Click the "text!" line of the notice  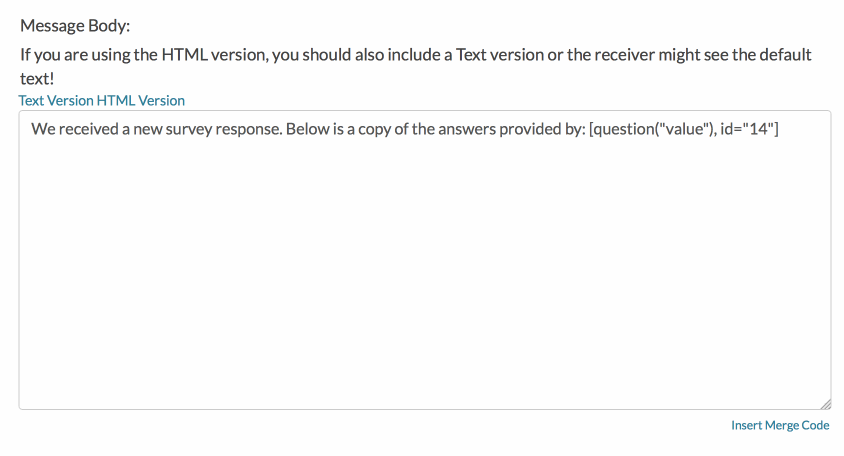(x=37, y=77)
